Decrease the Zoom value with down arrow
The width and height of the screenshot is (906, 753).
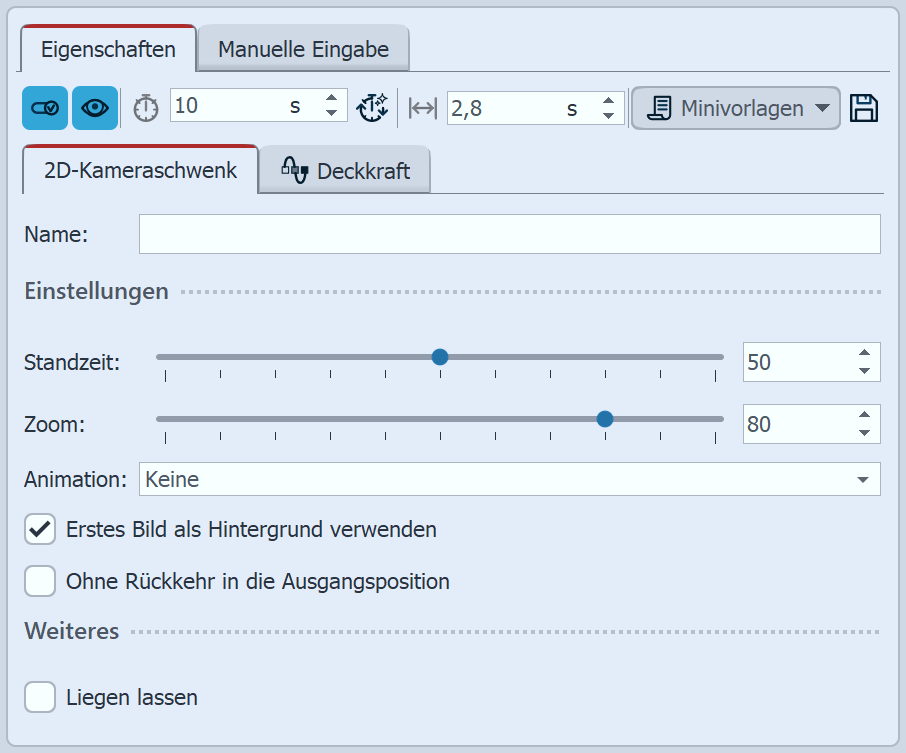[864, 433]
